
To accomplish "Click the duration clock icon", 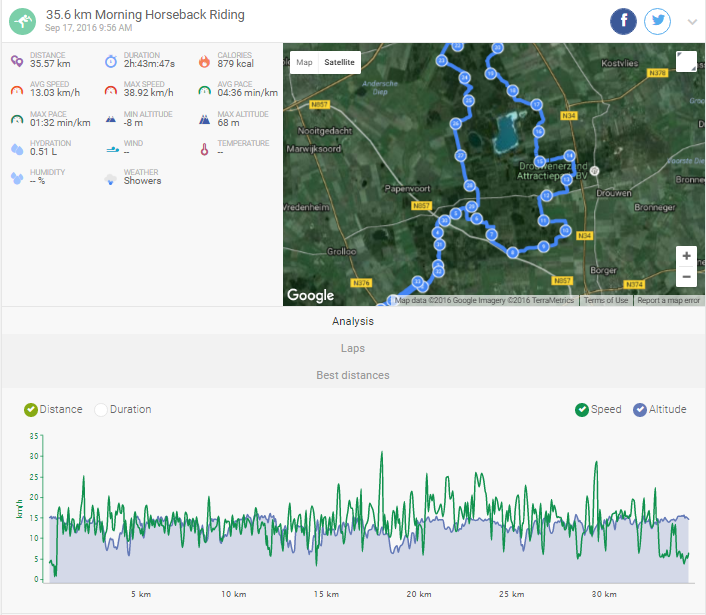I will pos(111,61).
